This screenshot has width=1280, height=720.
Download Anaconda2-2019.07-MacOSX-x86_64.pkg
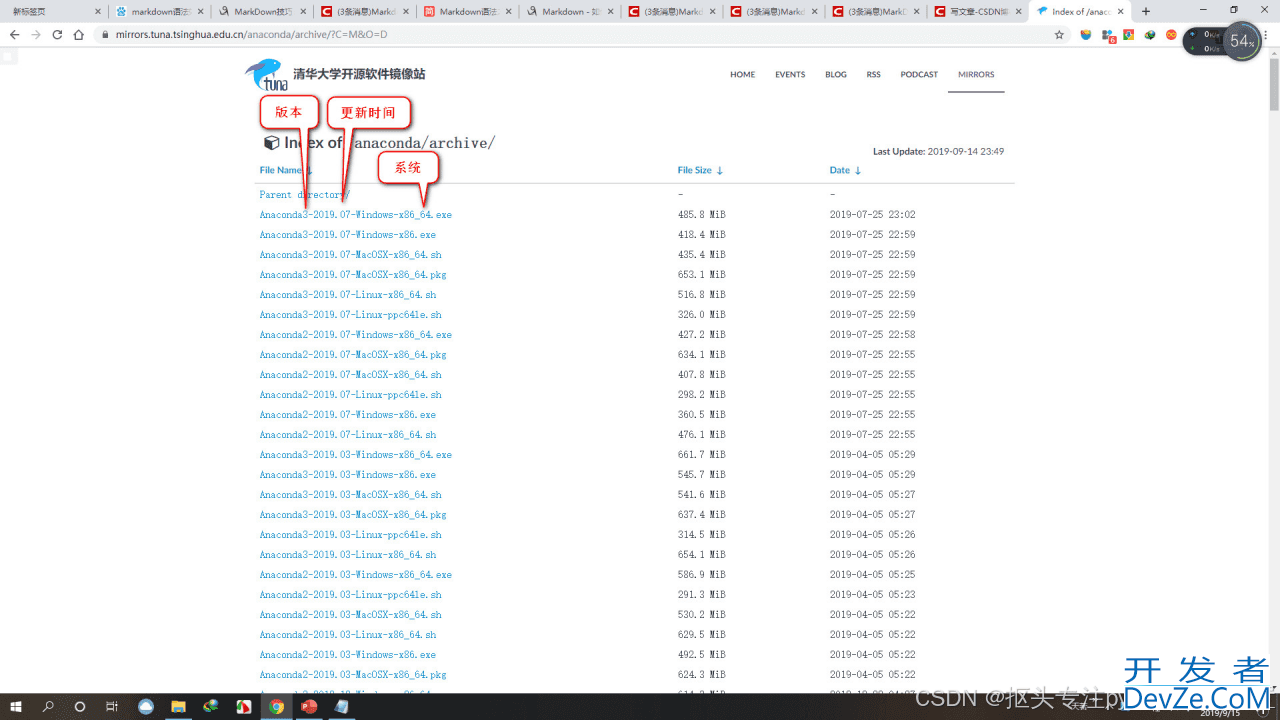click(353, 355)
